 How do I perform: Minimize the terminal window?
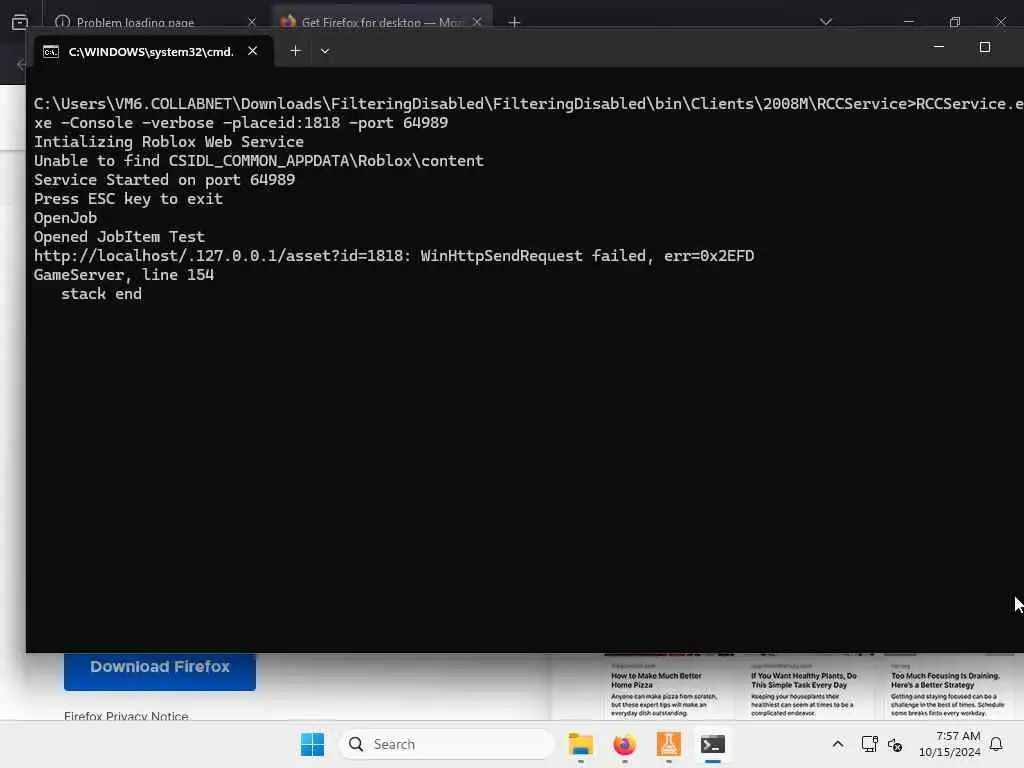[x=938, y=47]
